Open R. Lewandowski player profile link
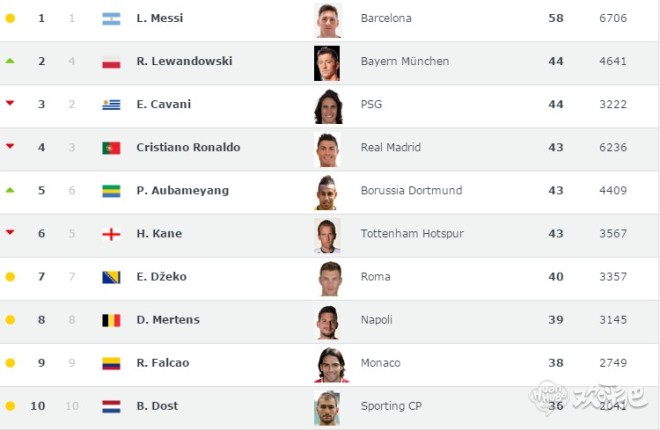Image resolution: width=660 pixels, height=430 pixels. pos(184,61)
